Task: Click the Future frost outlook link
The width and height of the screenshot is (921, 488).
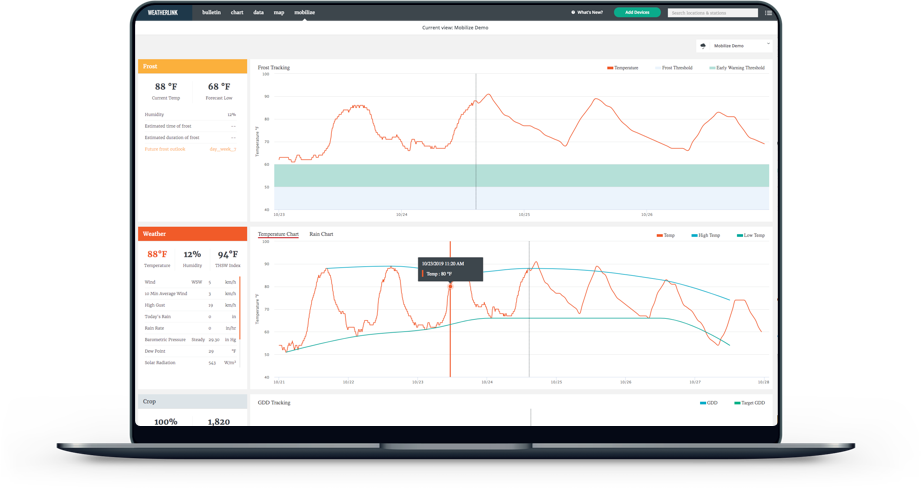Action: 165,149
